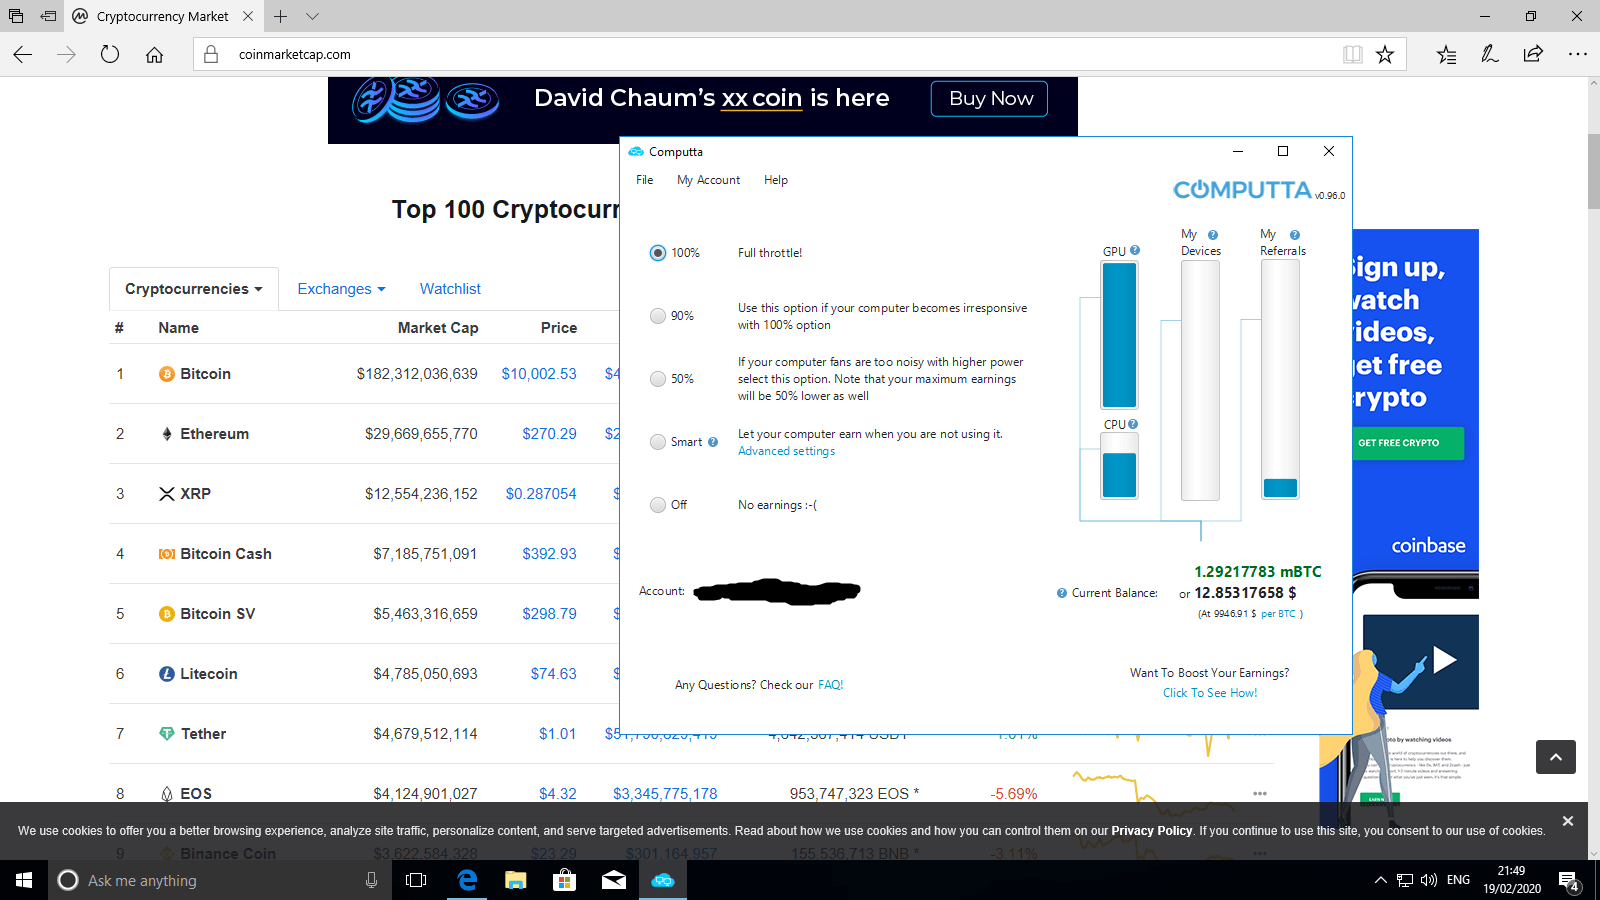Click the scroll-to-top arrow button
This screenshot has width=1600, height=900.
[1556, 757]
